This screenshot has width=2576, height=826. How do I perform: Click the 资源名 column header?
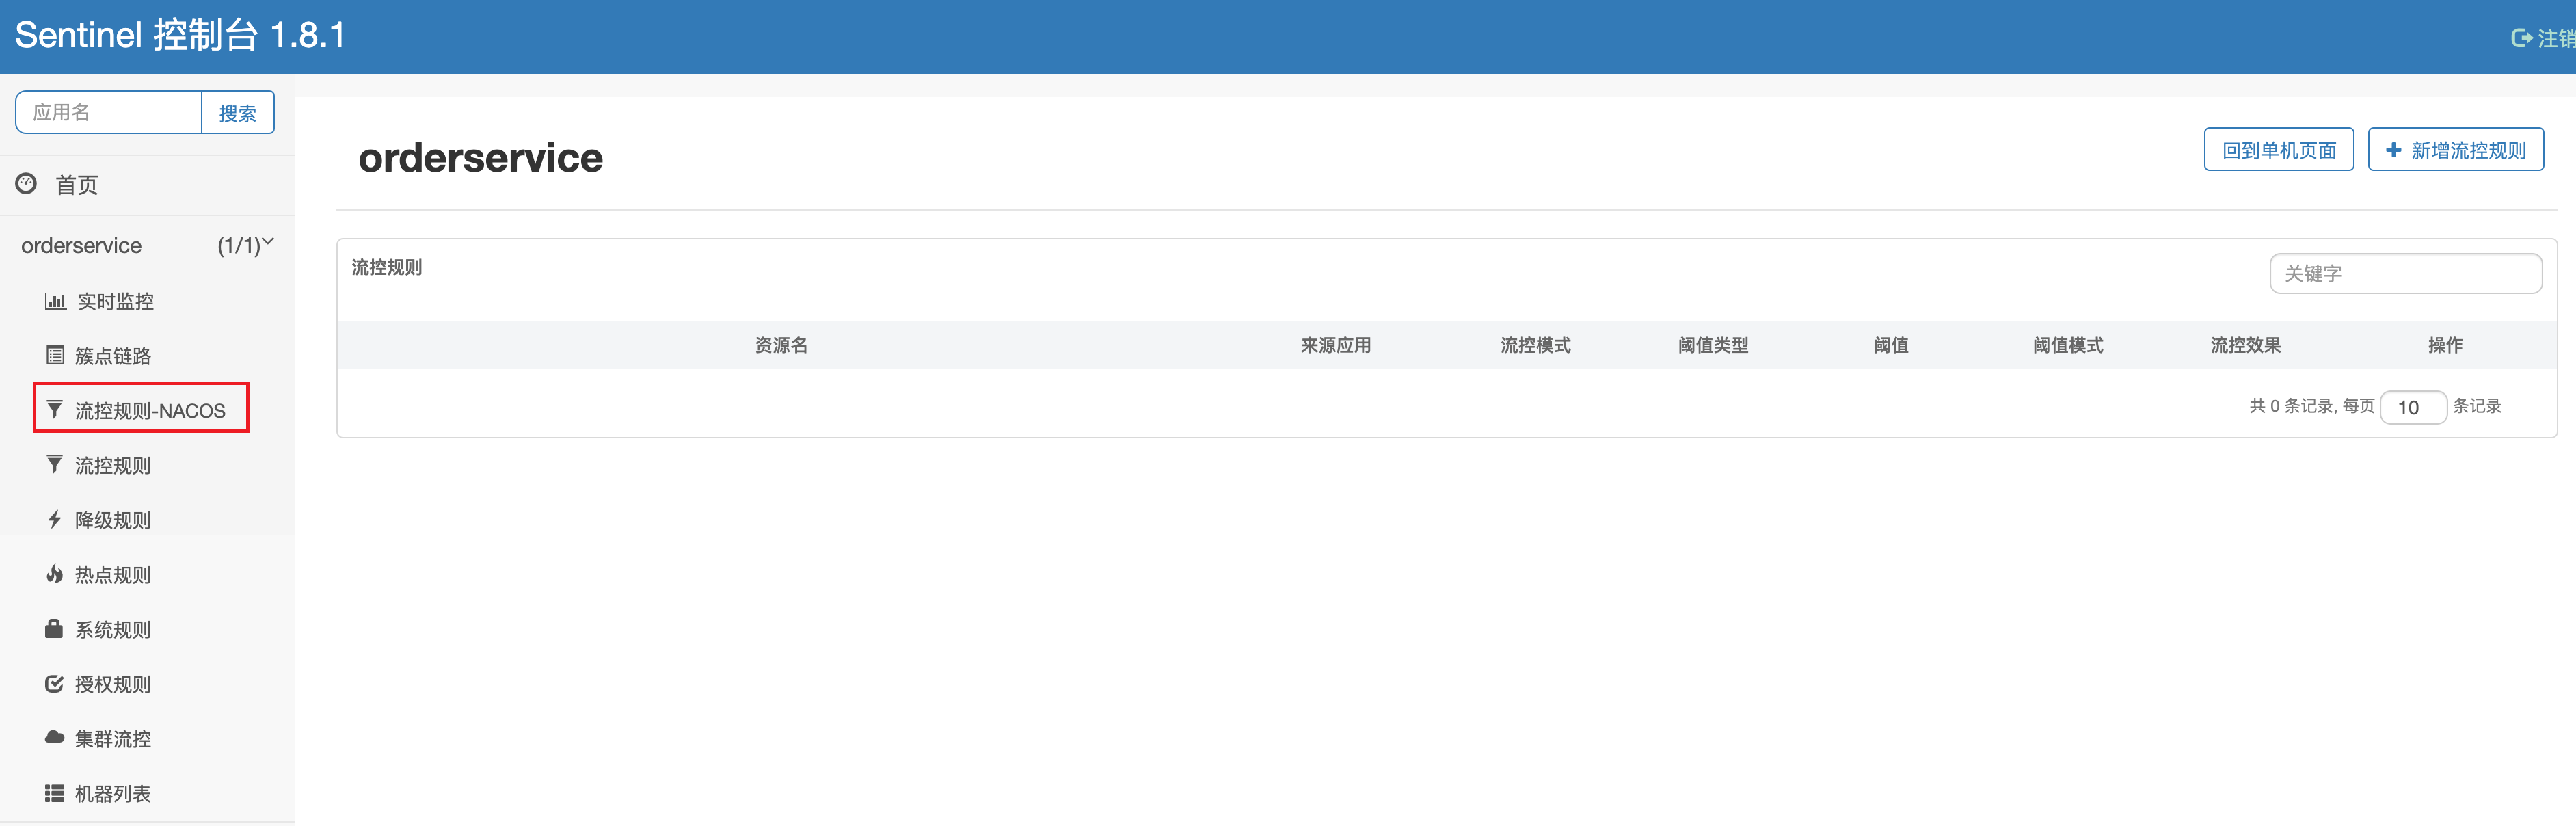coord(781,345)
